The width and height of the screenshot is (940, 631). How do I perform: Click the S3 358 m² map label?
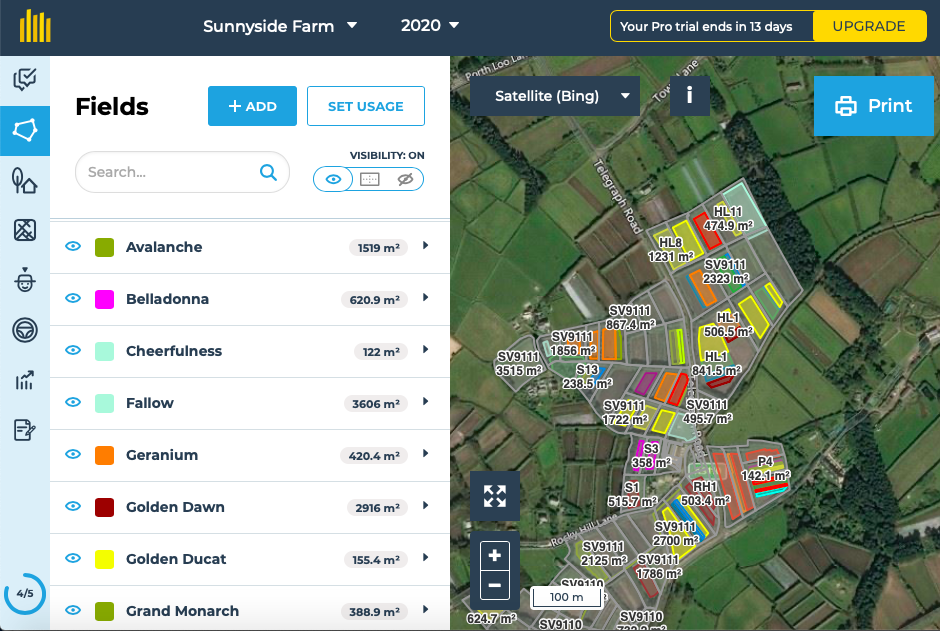point(651,455)
